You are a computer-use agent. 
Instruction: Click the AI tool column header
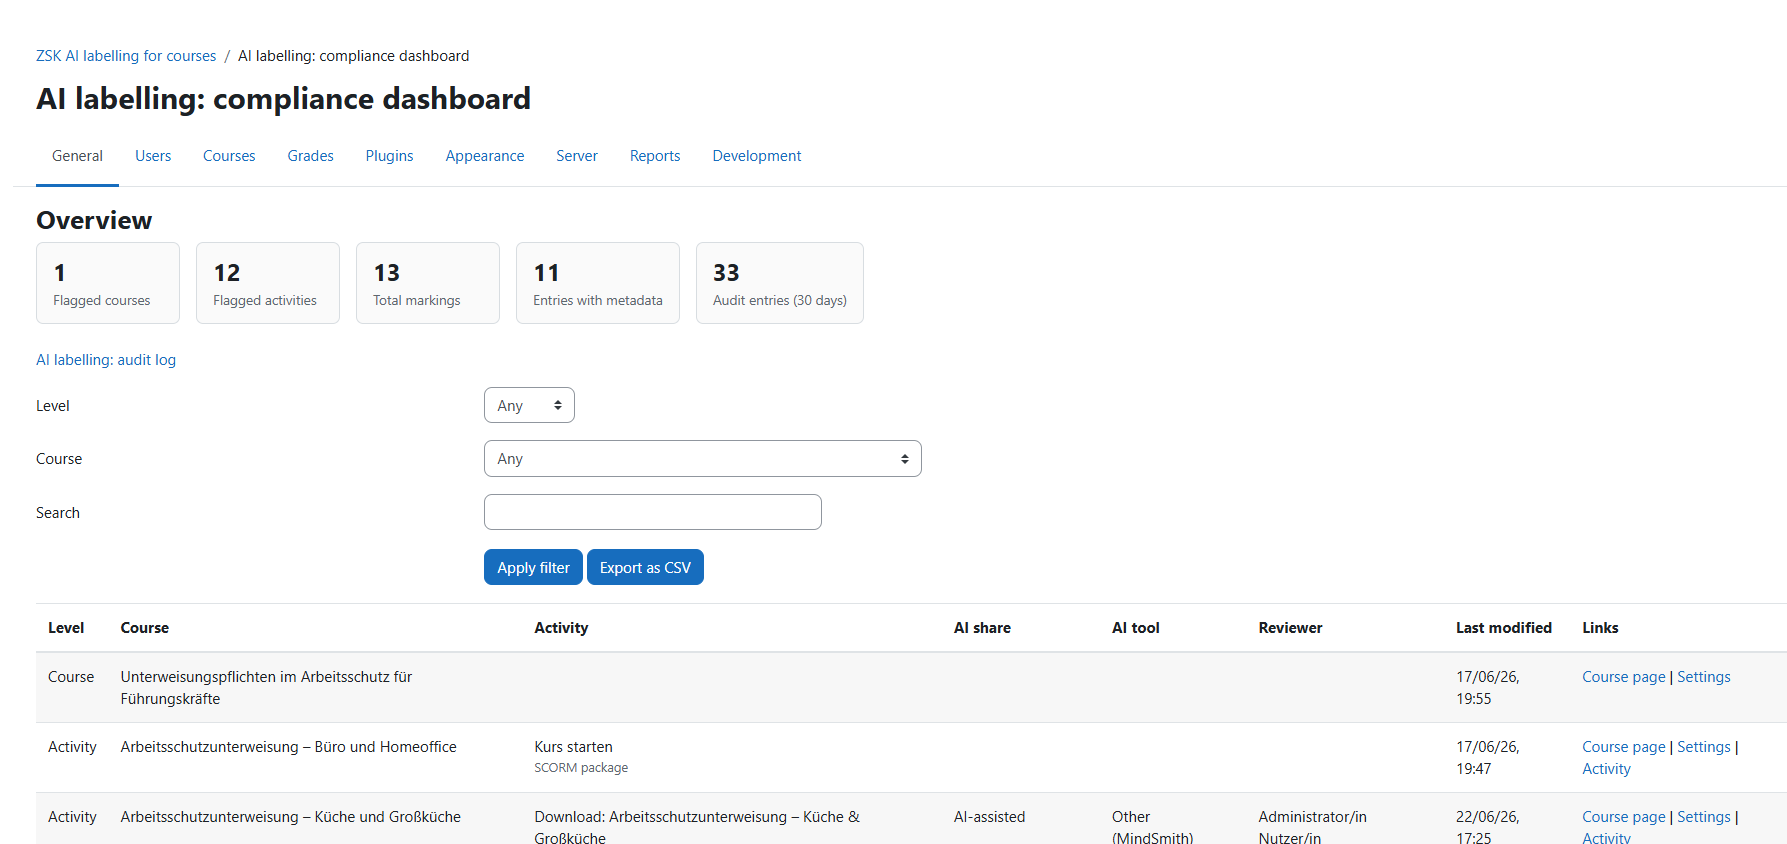tap(1136, 628)
